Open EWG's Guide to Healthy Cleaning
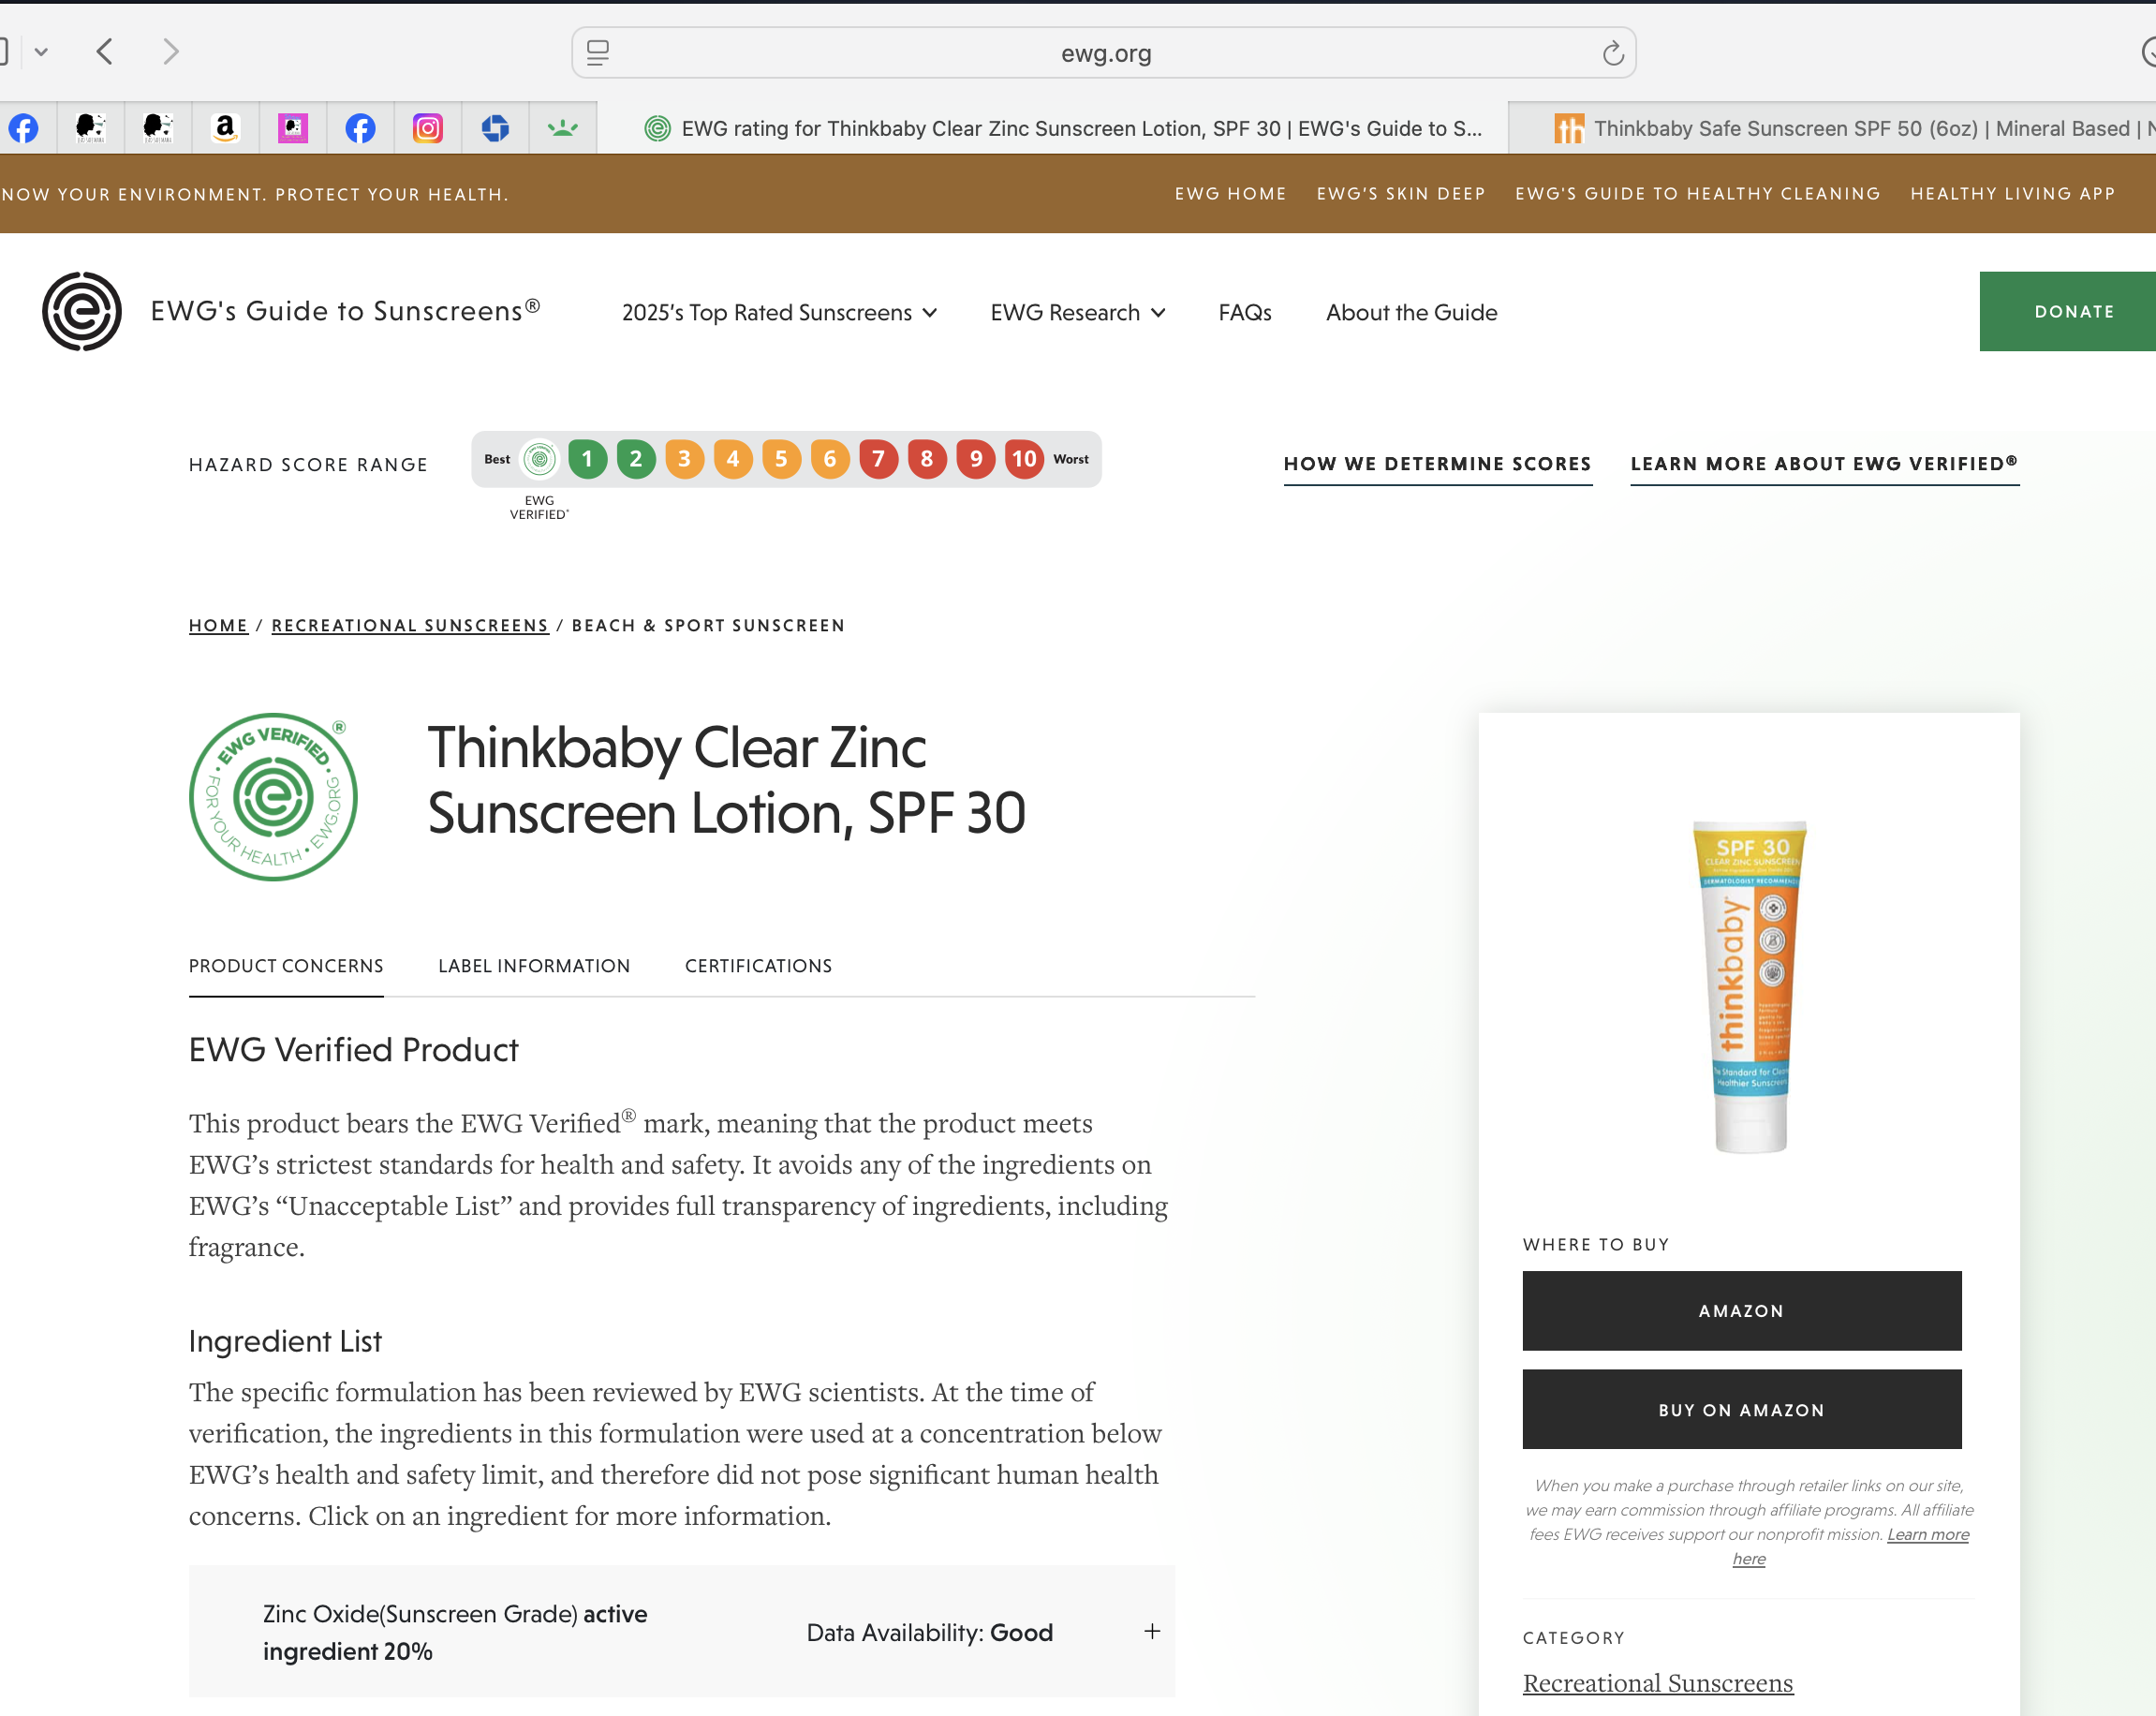 coord(1697,193)
